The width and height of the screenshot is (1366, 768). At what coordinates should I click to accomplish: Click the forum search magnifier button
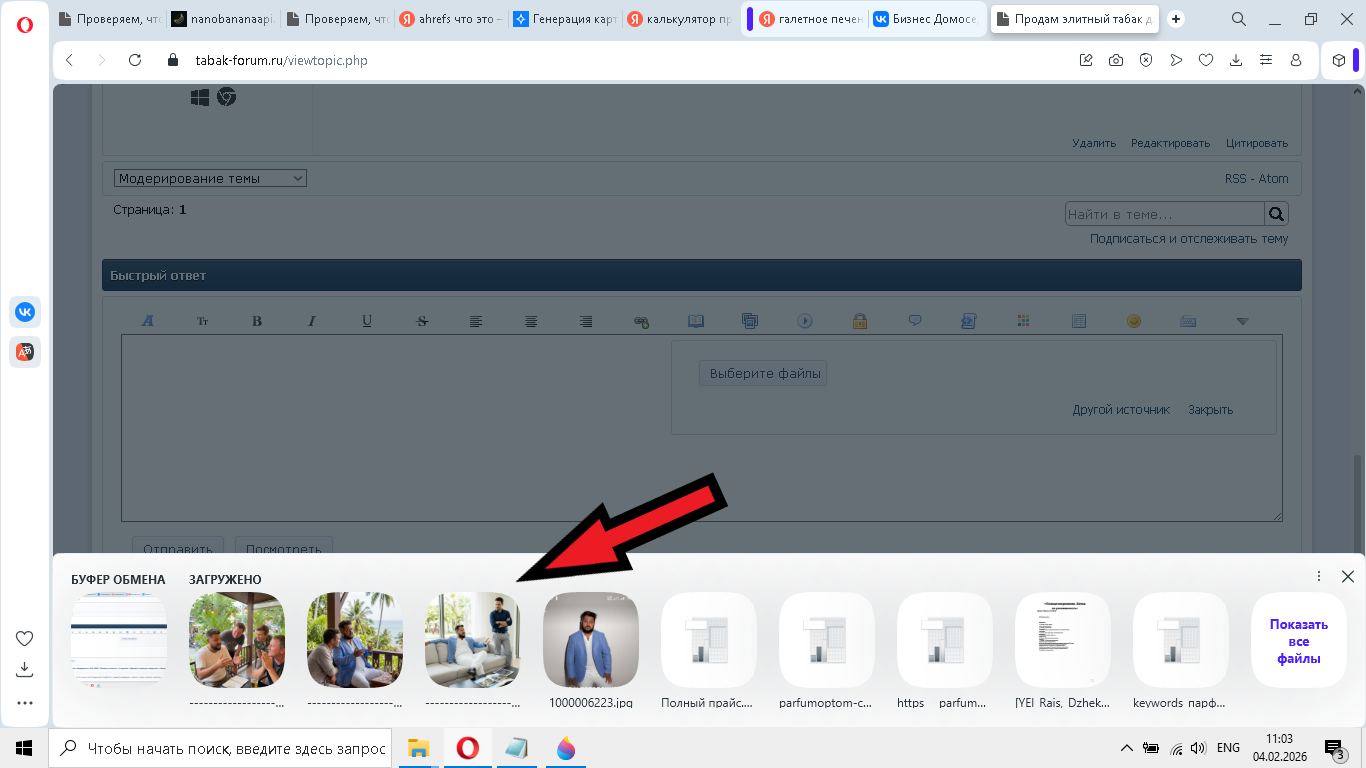pyautogui.click(x=1276, y=214)
